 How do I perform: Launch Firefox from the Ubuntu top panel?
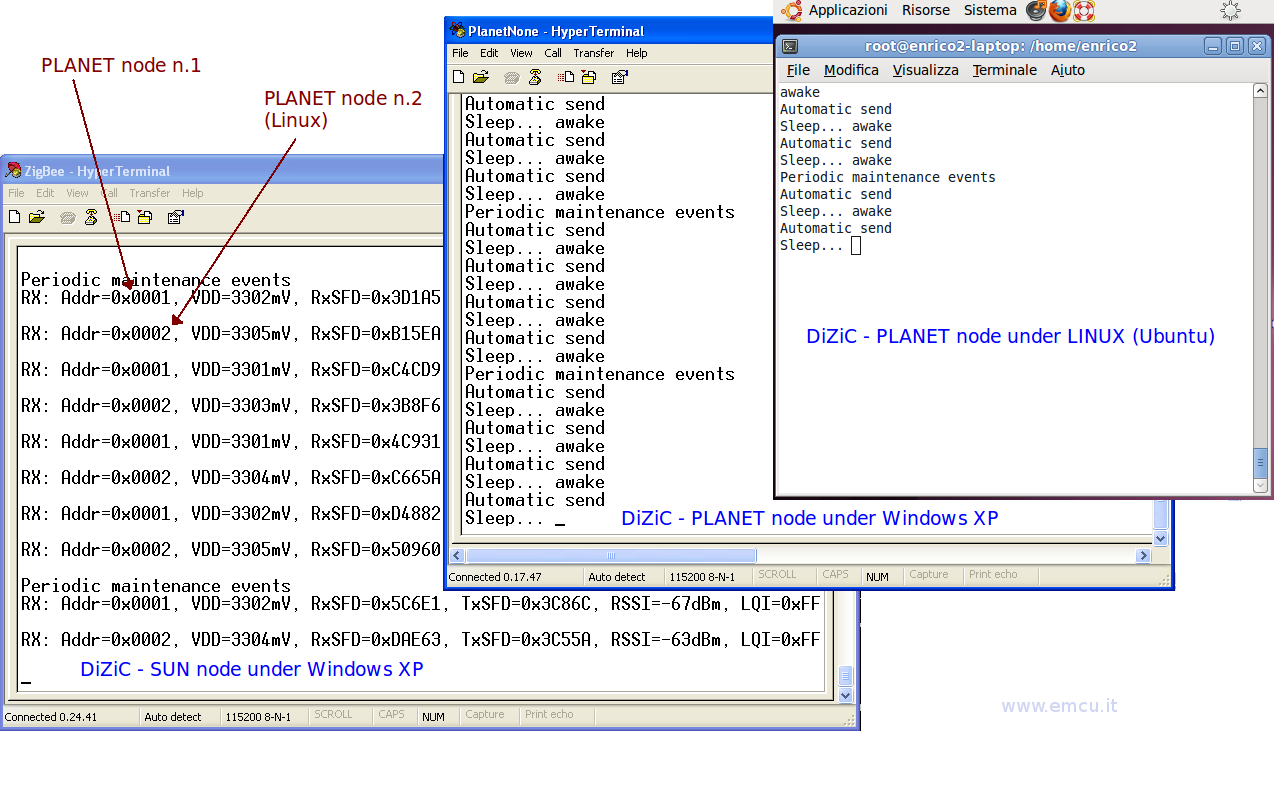1060,10
